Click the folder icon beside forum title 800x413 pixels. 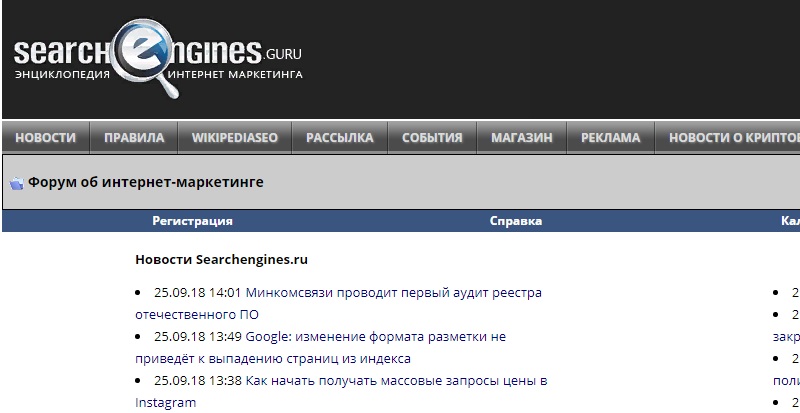click(16, 183)
